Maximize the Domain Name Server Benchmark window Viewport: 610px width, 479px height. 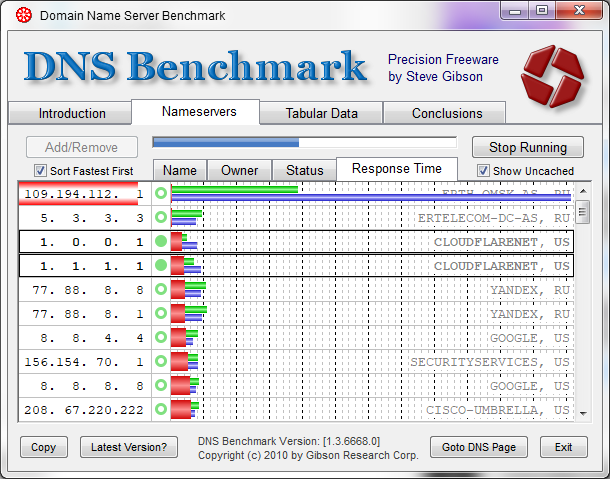click(542, 11)
